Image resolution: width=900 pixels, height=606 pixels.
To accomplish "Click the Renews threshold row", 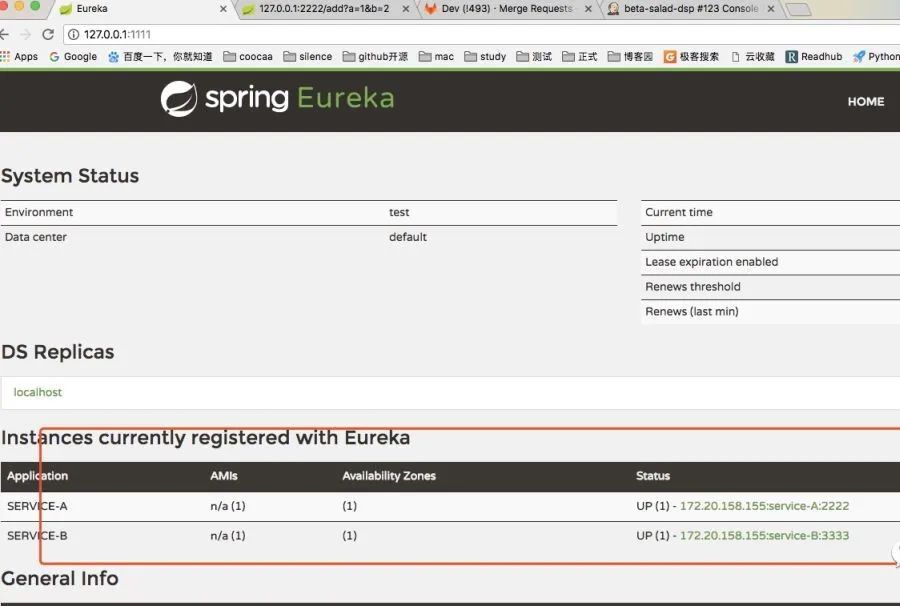I will tap(770, 286).
